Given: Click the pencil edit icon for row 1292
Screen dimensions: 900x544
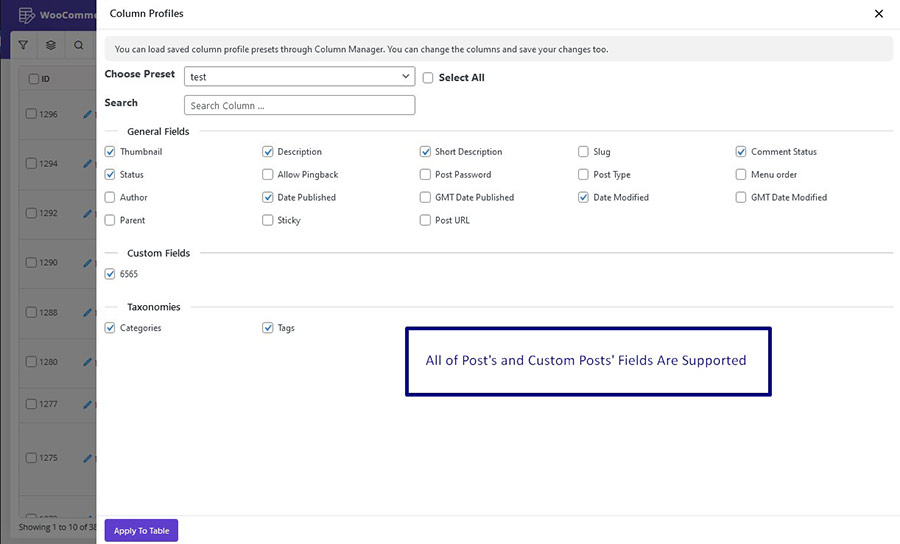Looking at the screenshot, I should (87, 213).
